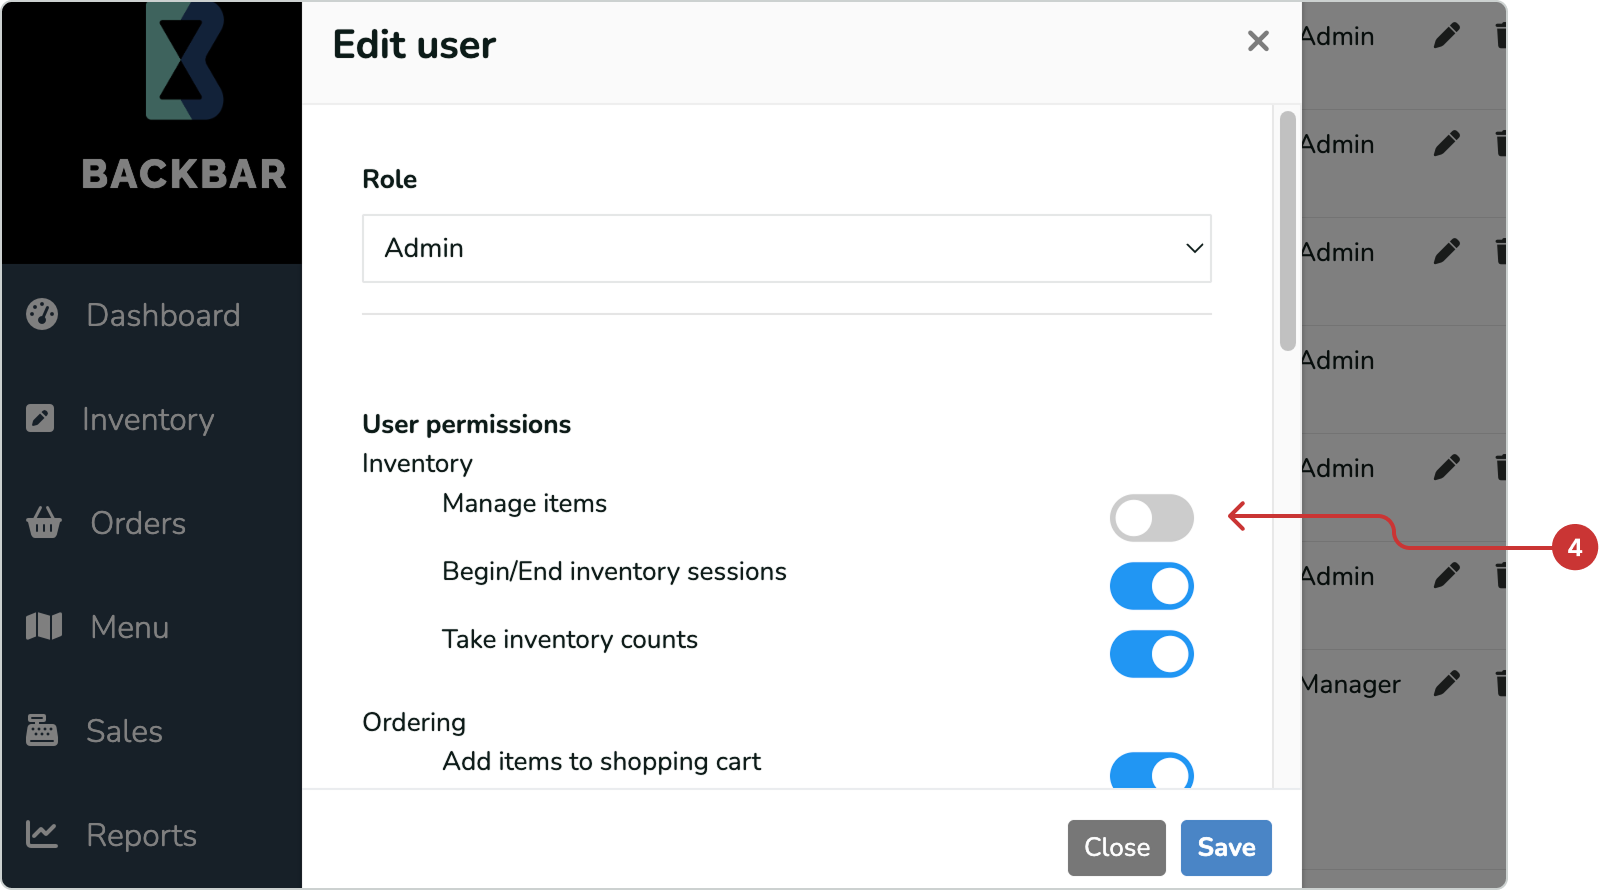Click the Edit user dialog title

point(414,45)
